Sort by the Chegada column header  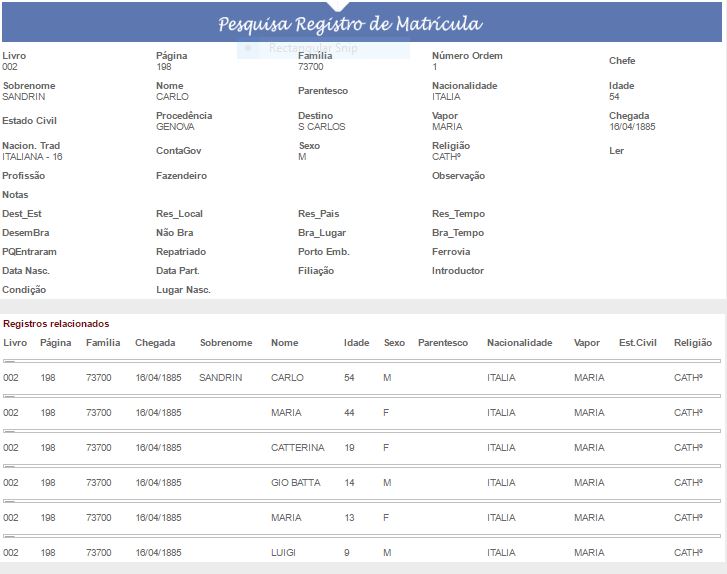coord(155,343)
